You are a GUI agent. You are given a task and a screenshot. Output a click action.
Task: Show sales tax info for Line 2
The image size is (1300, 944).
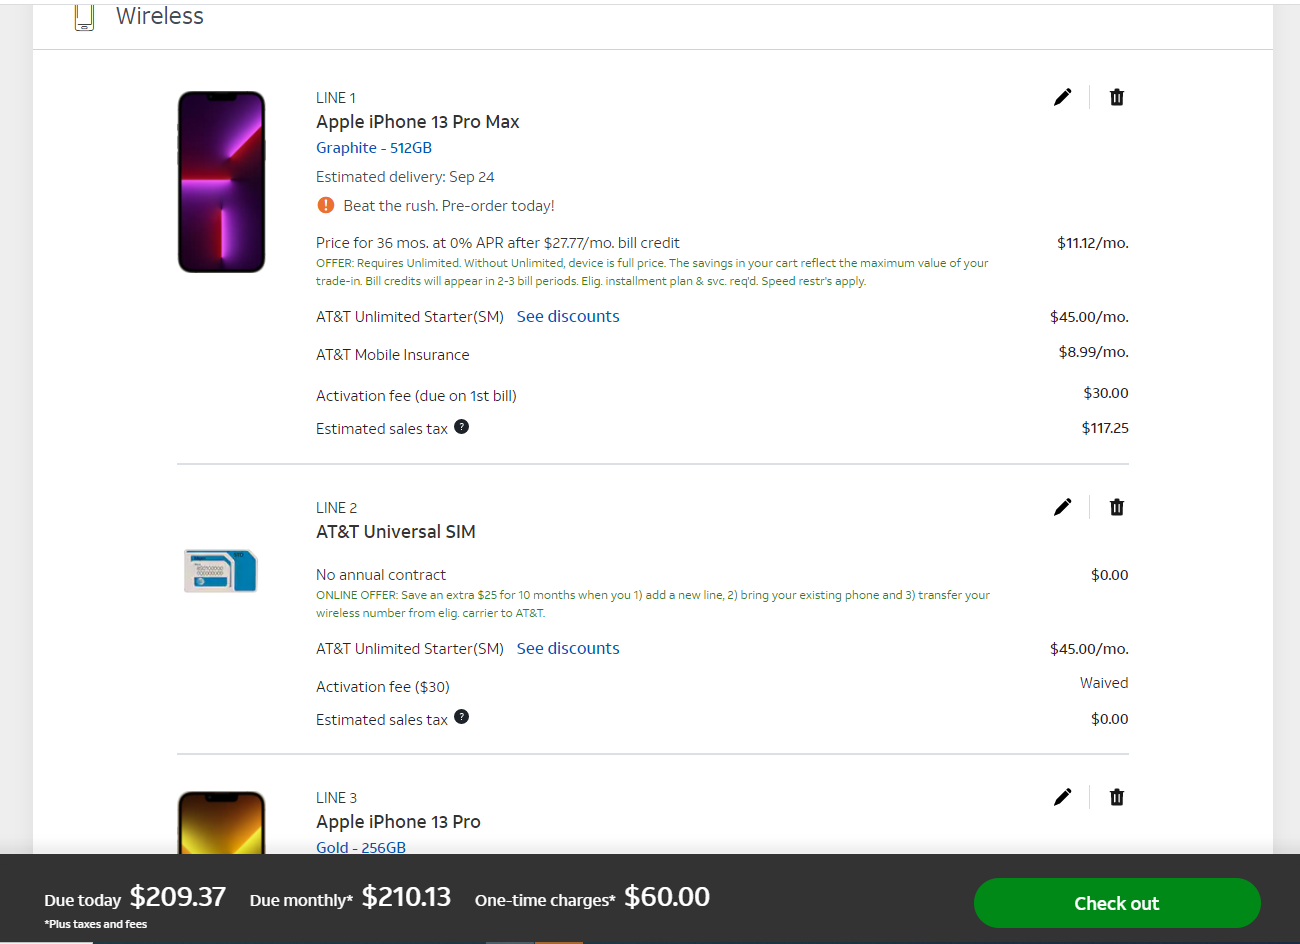[461, 717]
